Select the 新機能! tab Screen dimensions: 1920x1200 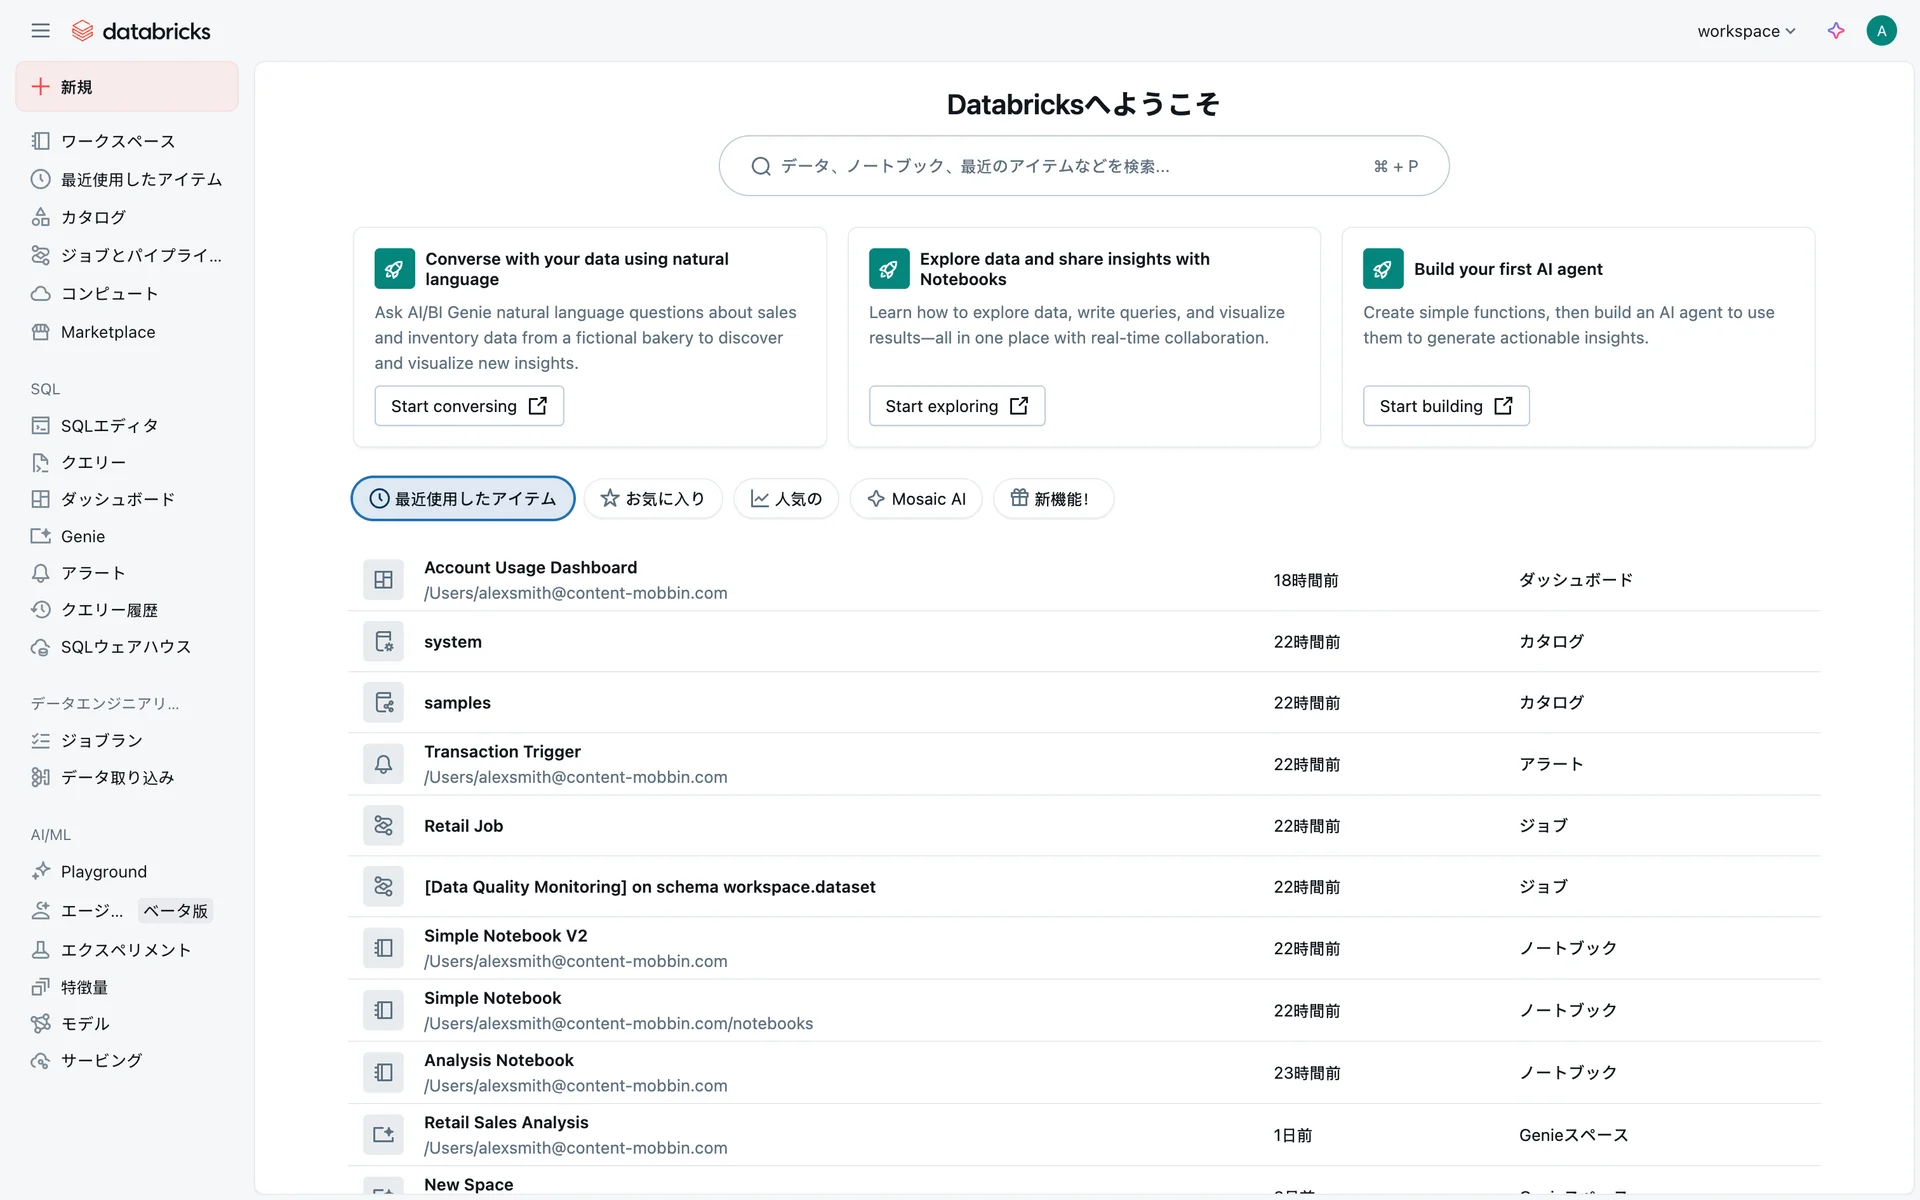pos(1052,499)
